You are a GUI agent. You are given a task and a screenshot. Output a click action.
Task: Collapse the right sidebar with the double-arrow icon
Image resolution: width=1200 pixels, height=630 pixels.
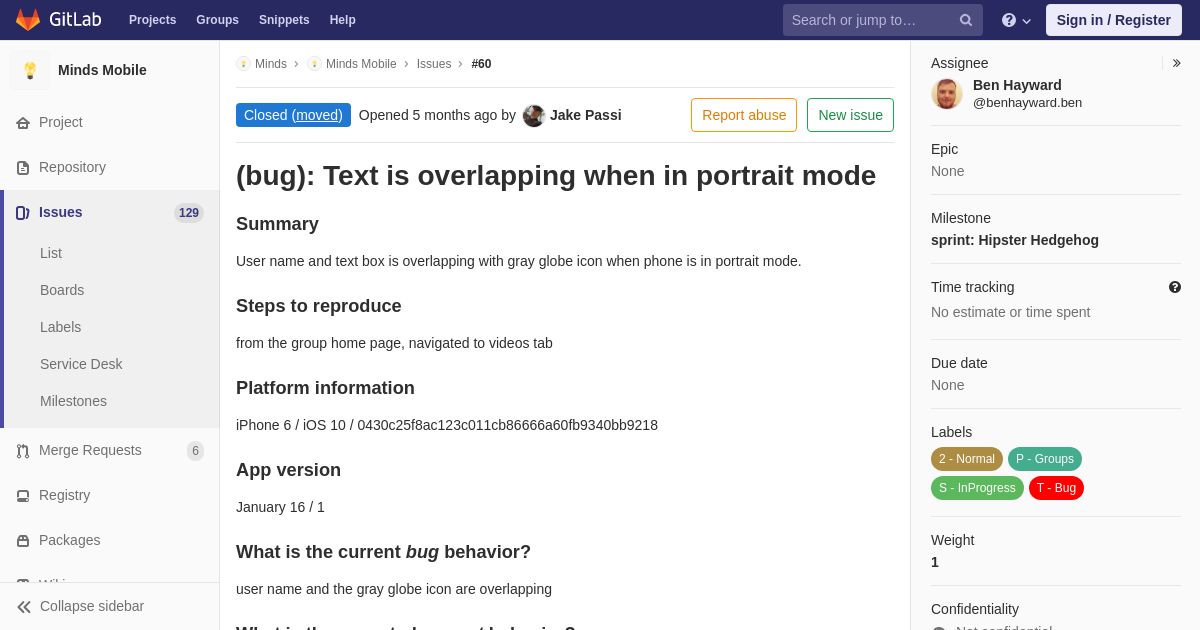coord(1176,63)
